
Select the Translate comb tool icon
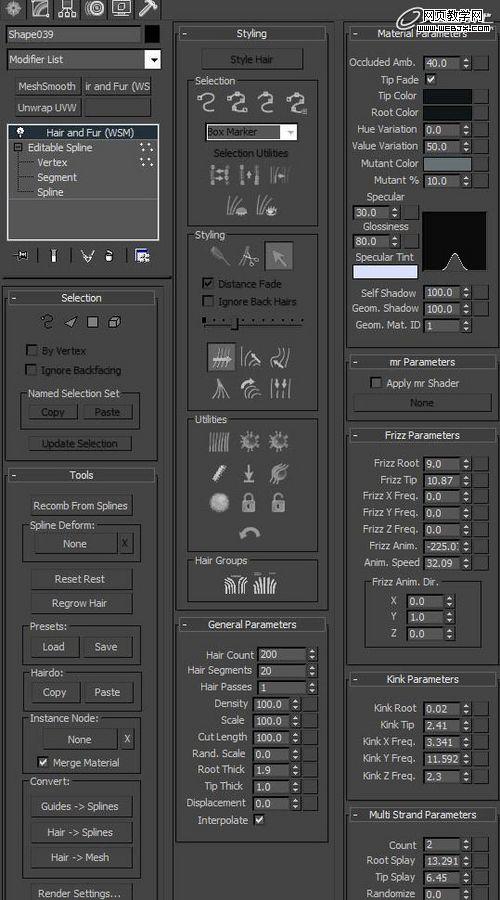(x=221, y=357)
